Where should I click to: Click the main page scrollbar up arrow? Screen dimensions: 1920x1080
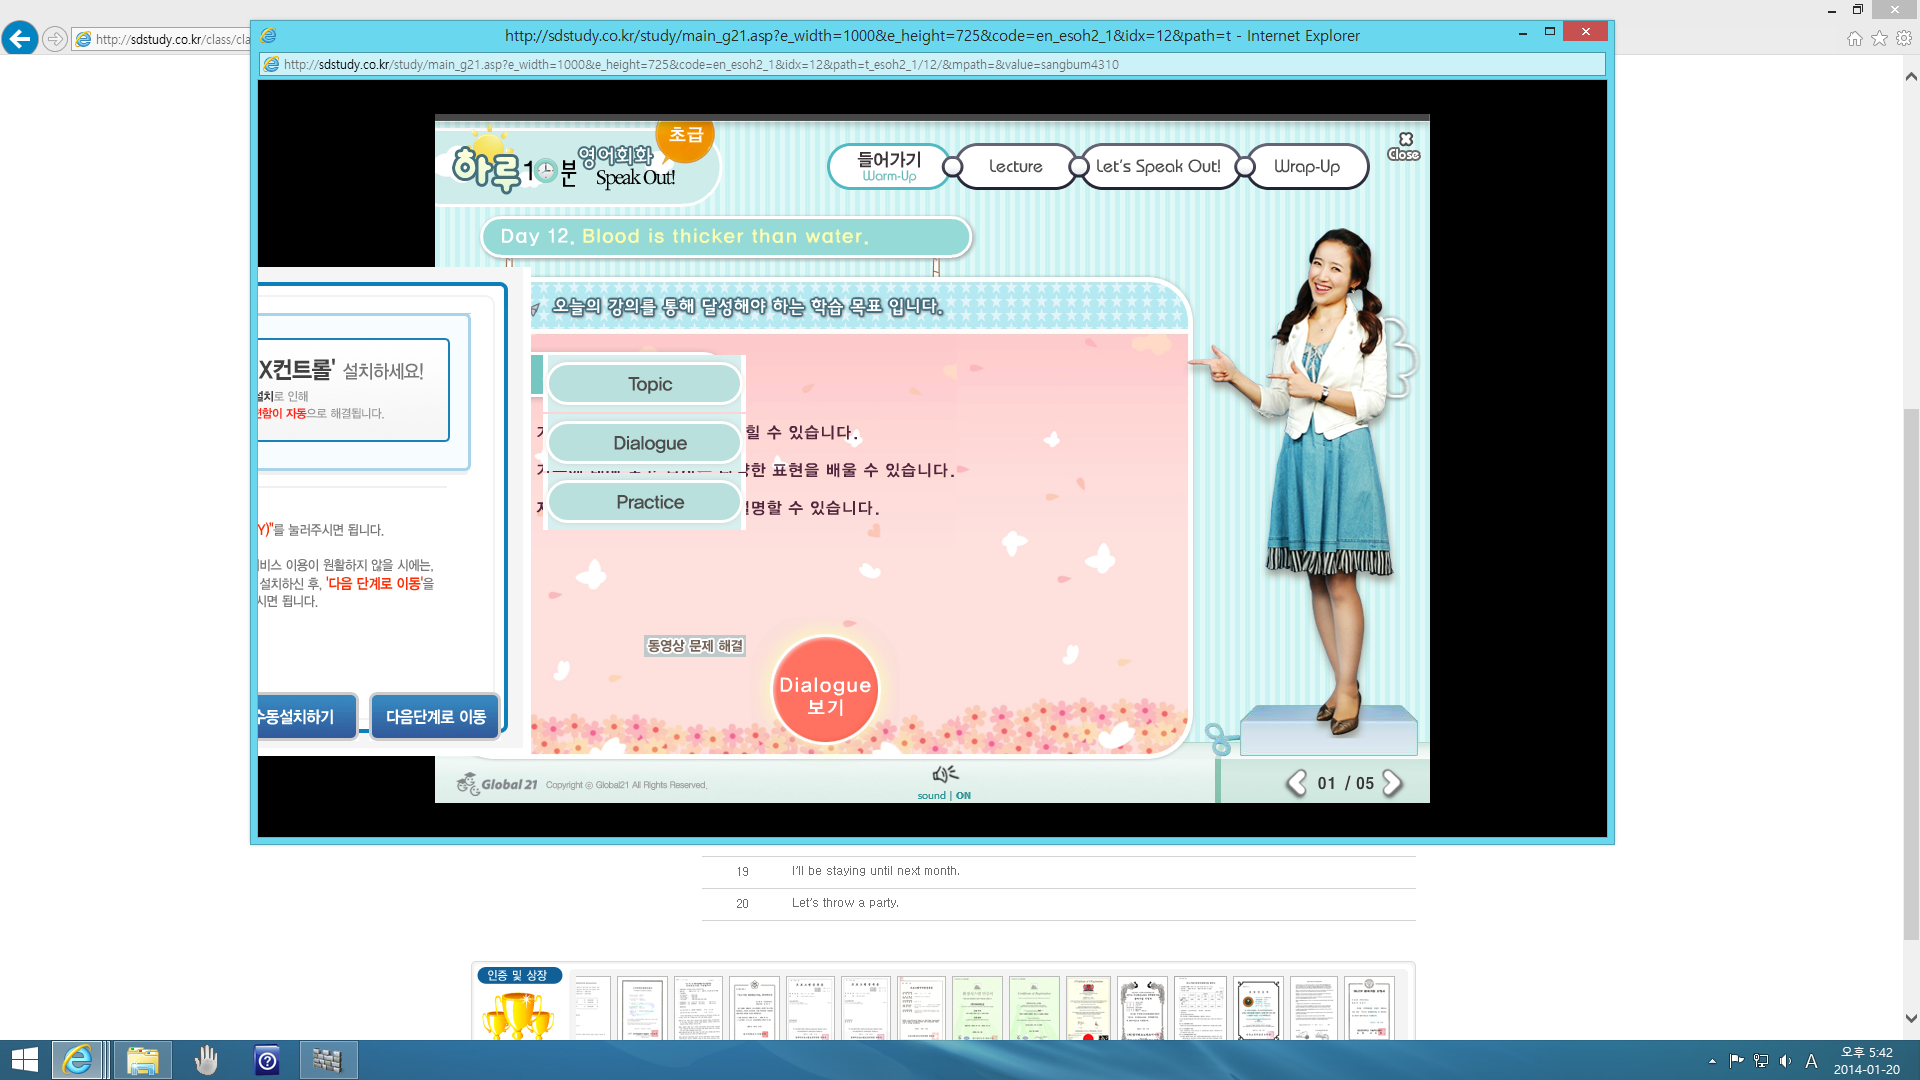(x=1911, y=76)
